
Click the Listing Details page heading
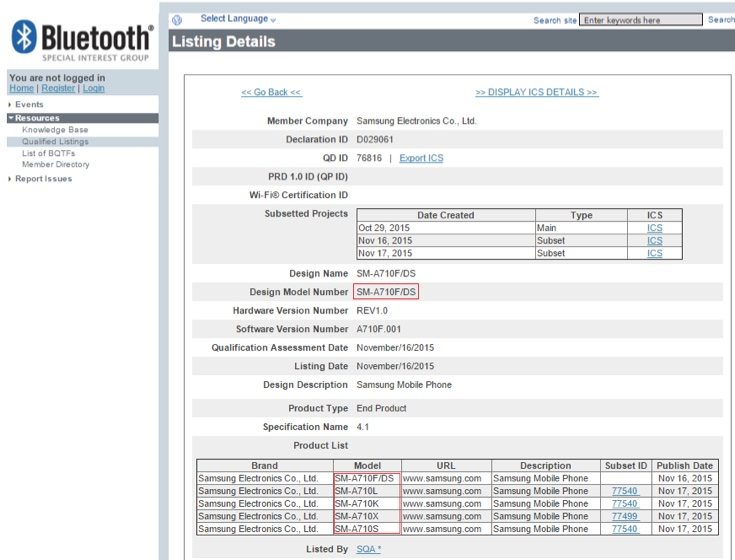[224, 42]
